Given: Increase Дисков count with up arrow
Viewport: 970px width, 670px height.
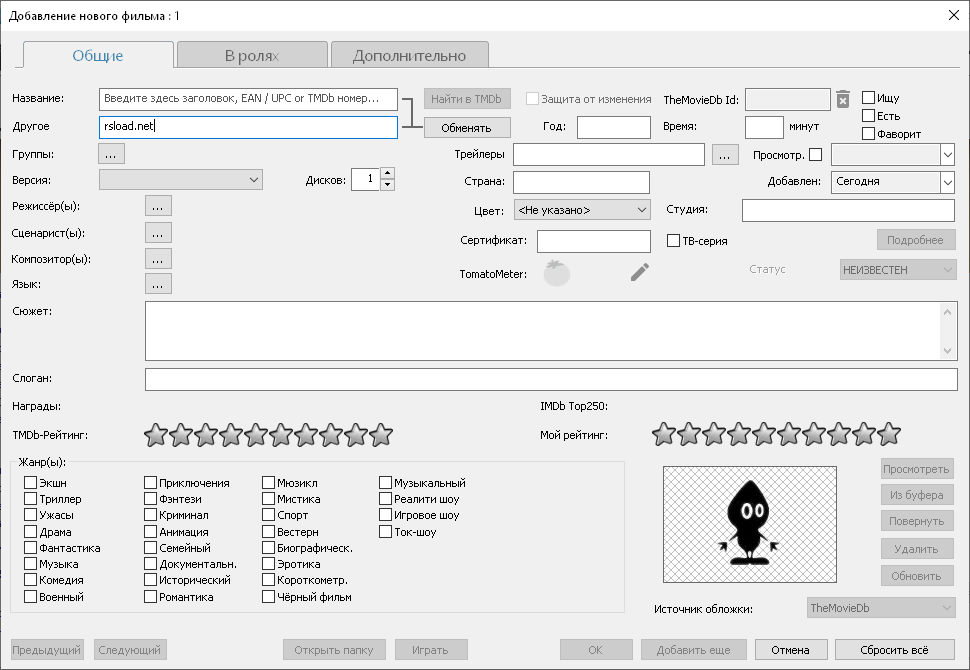Looking at the screenshot, I should (x=387, y=173).
